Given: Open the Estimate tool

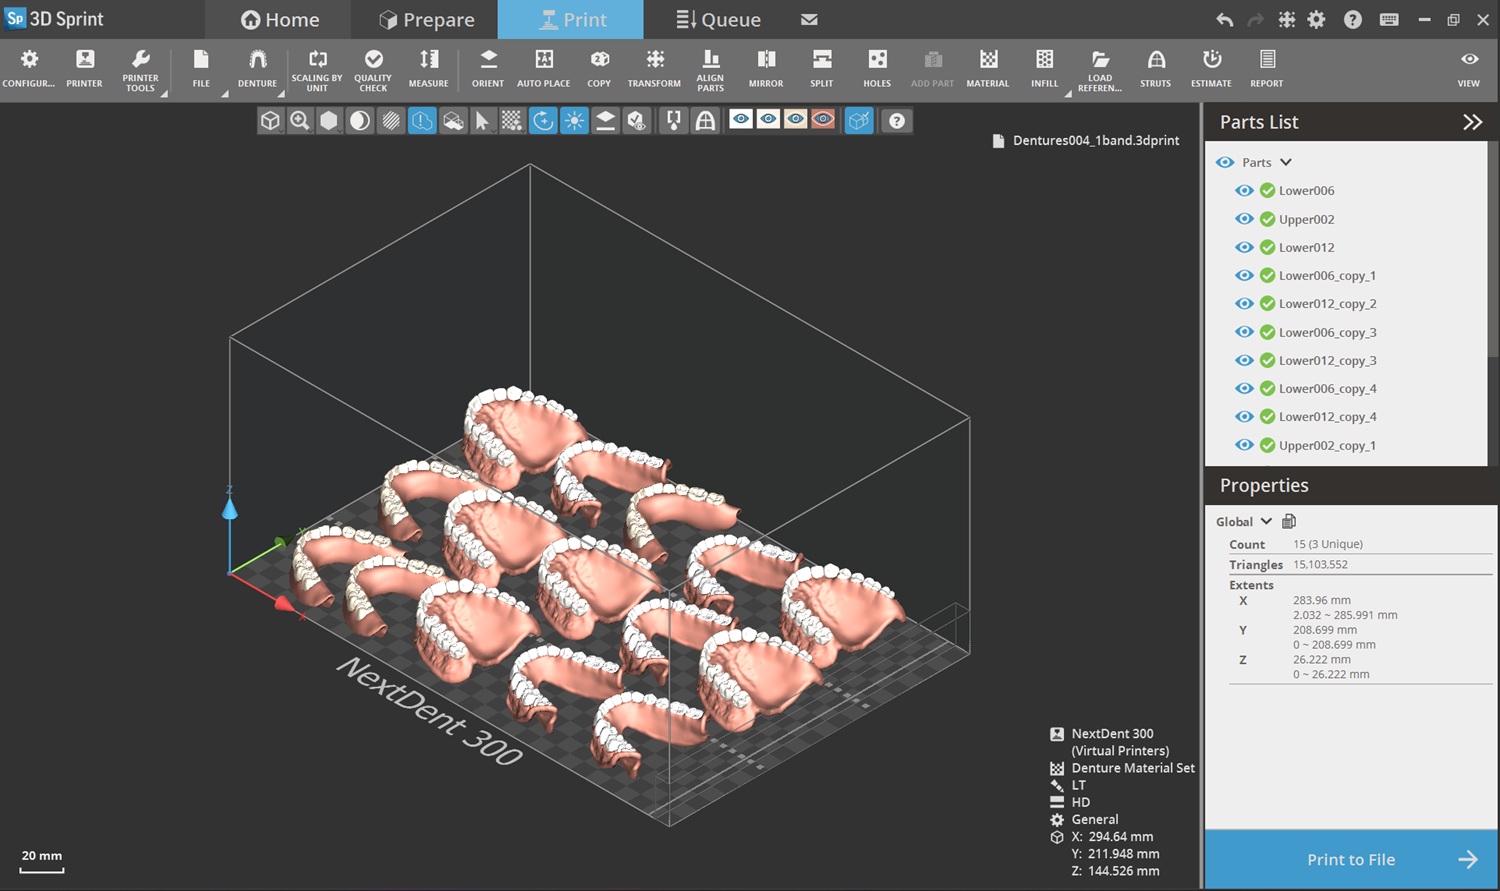Looking at the screenshot, I should (1211, 67).
